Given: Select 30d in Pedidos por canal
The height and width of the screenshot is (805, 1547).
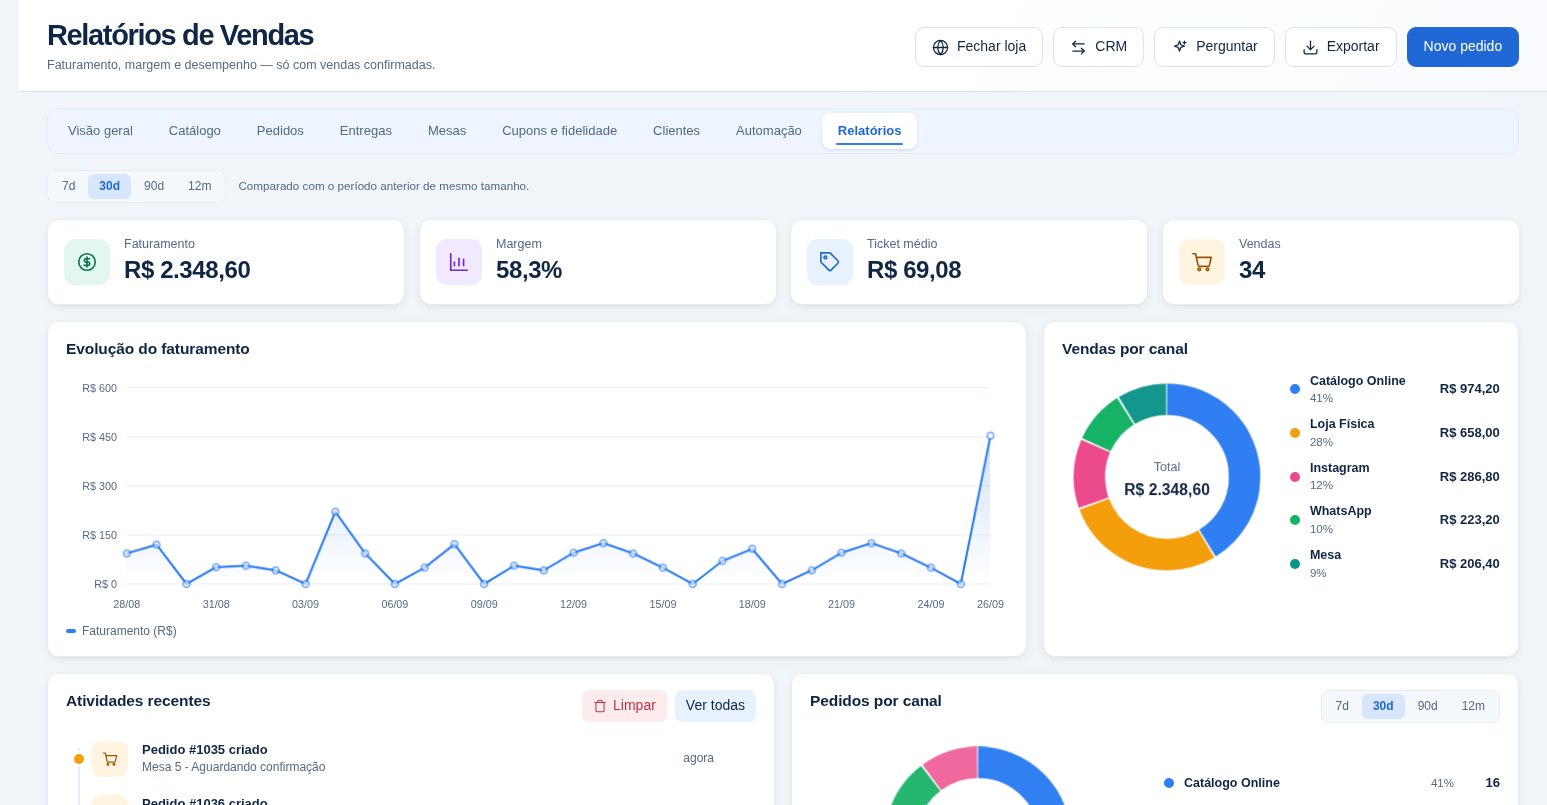Looking at the screenshot, I should click(x=1383, y=706).
